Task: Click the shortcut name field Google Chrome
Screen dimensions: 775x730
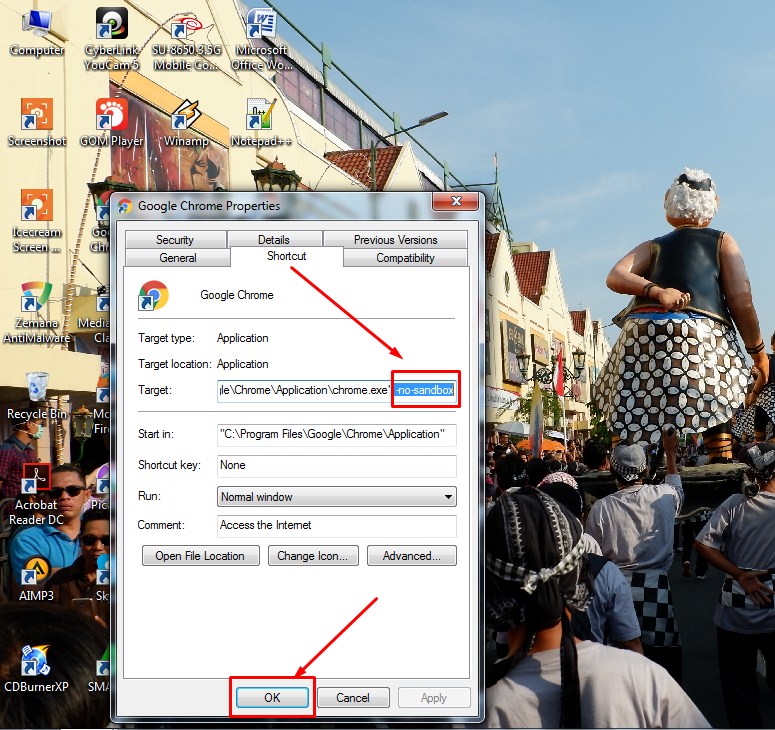Action: click(x=237, y=295)
